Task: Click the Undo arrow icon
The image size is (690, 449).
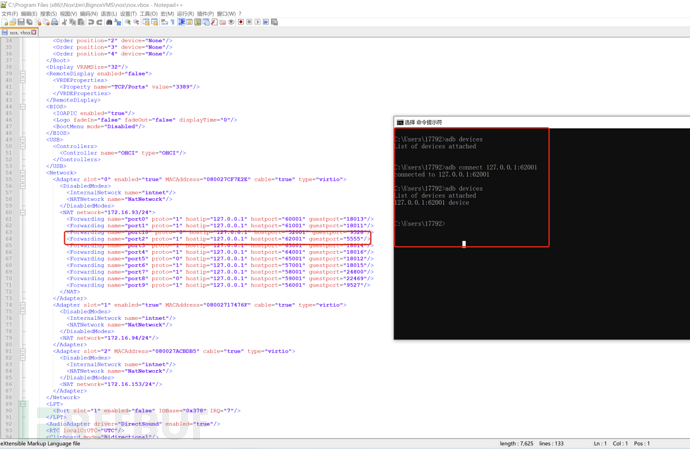Action: [91, 22]
